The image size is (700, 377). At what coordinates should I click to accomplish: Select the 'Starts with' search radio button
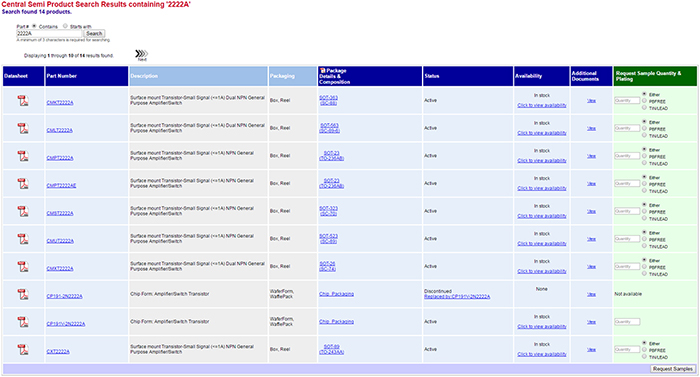point(65,26)
